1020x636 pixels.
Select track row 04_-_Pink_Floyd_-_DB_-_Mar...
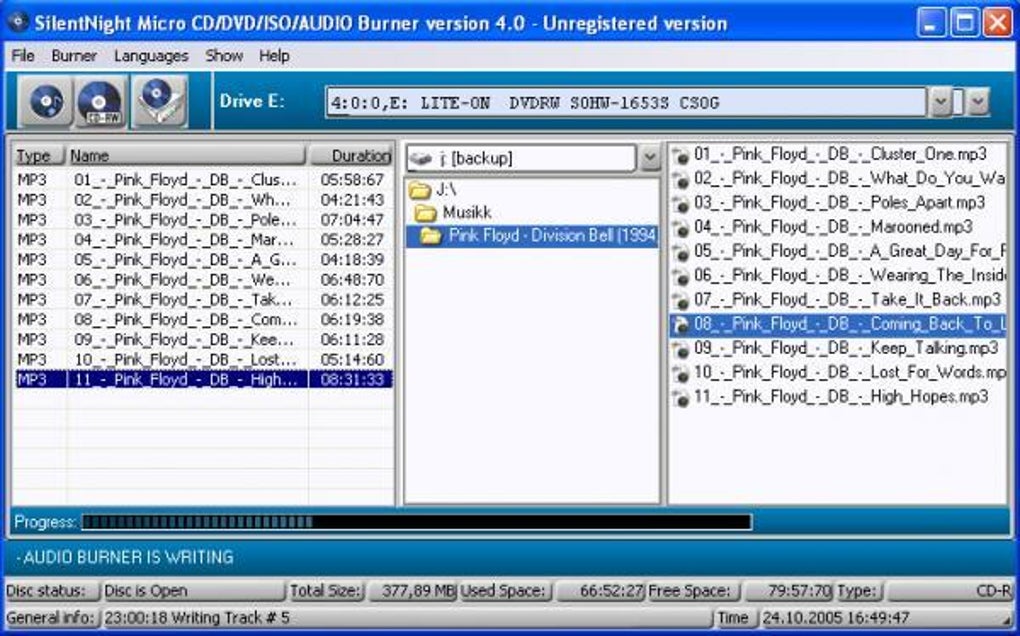coord(204,239)
